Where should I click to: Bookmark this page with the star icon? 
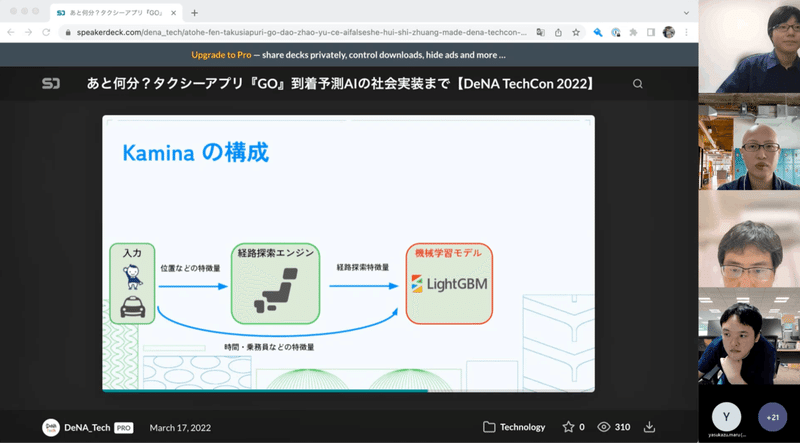[576, 32]
